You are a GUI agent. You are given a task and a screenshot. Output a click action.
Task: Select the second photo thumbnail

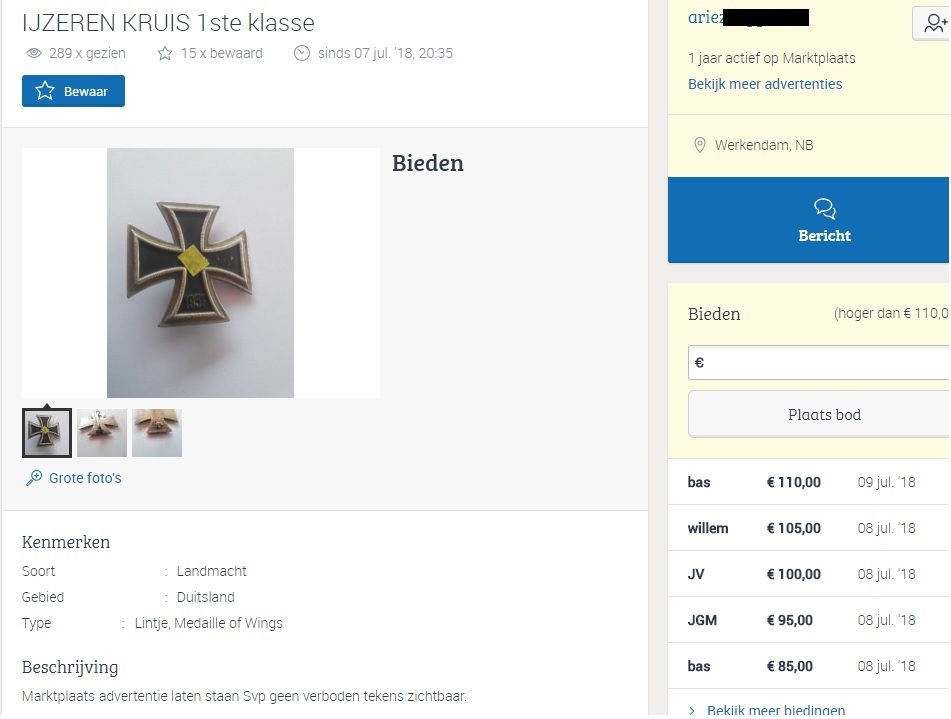click(x=102, y=433)
